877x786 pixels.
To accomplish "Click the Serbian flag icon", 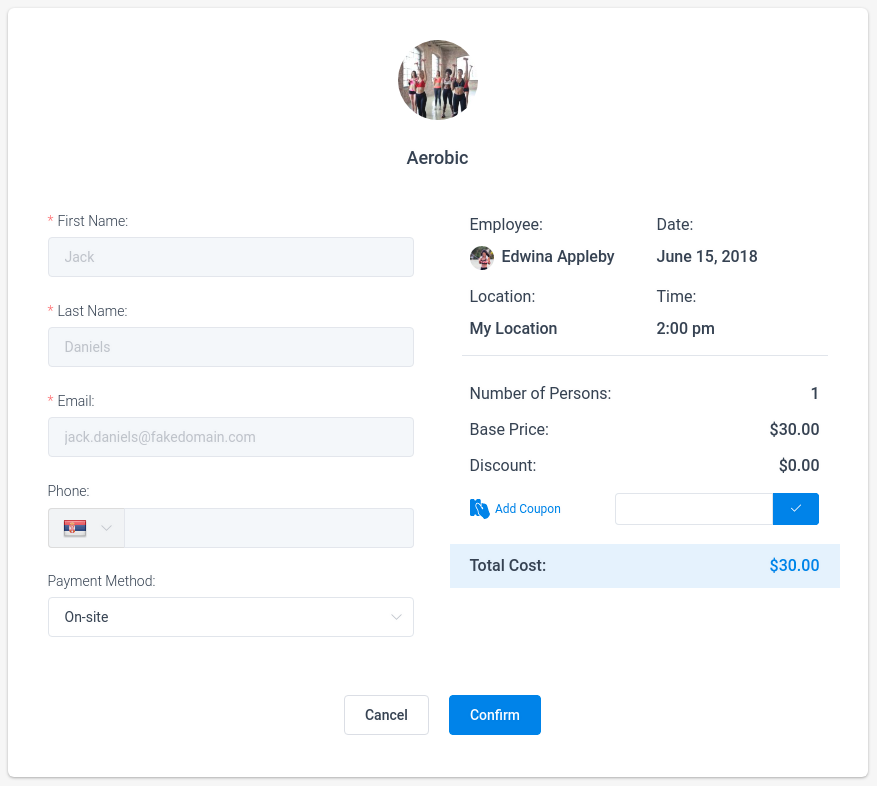I will (75, 528).
